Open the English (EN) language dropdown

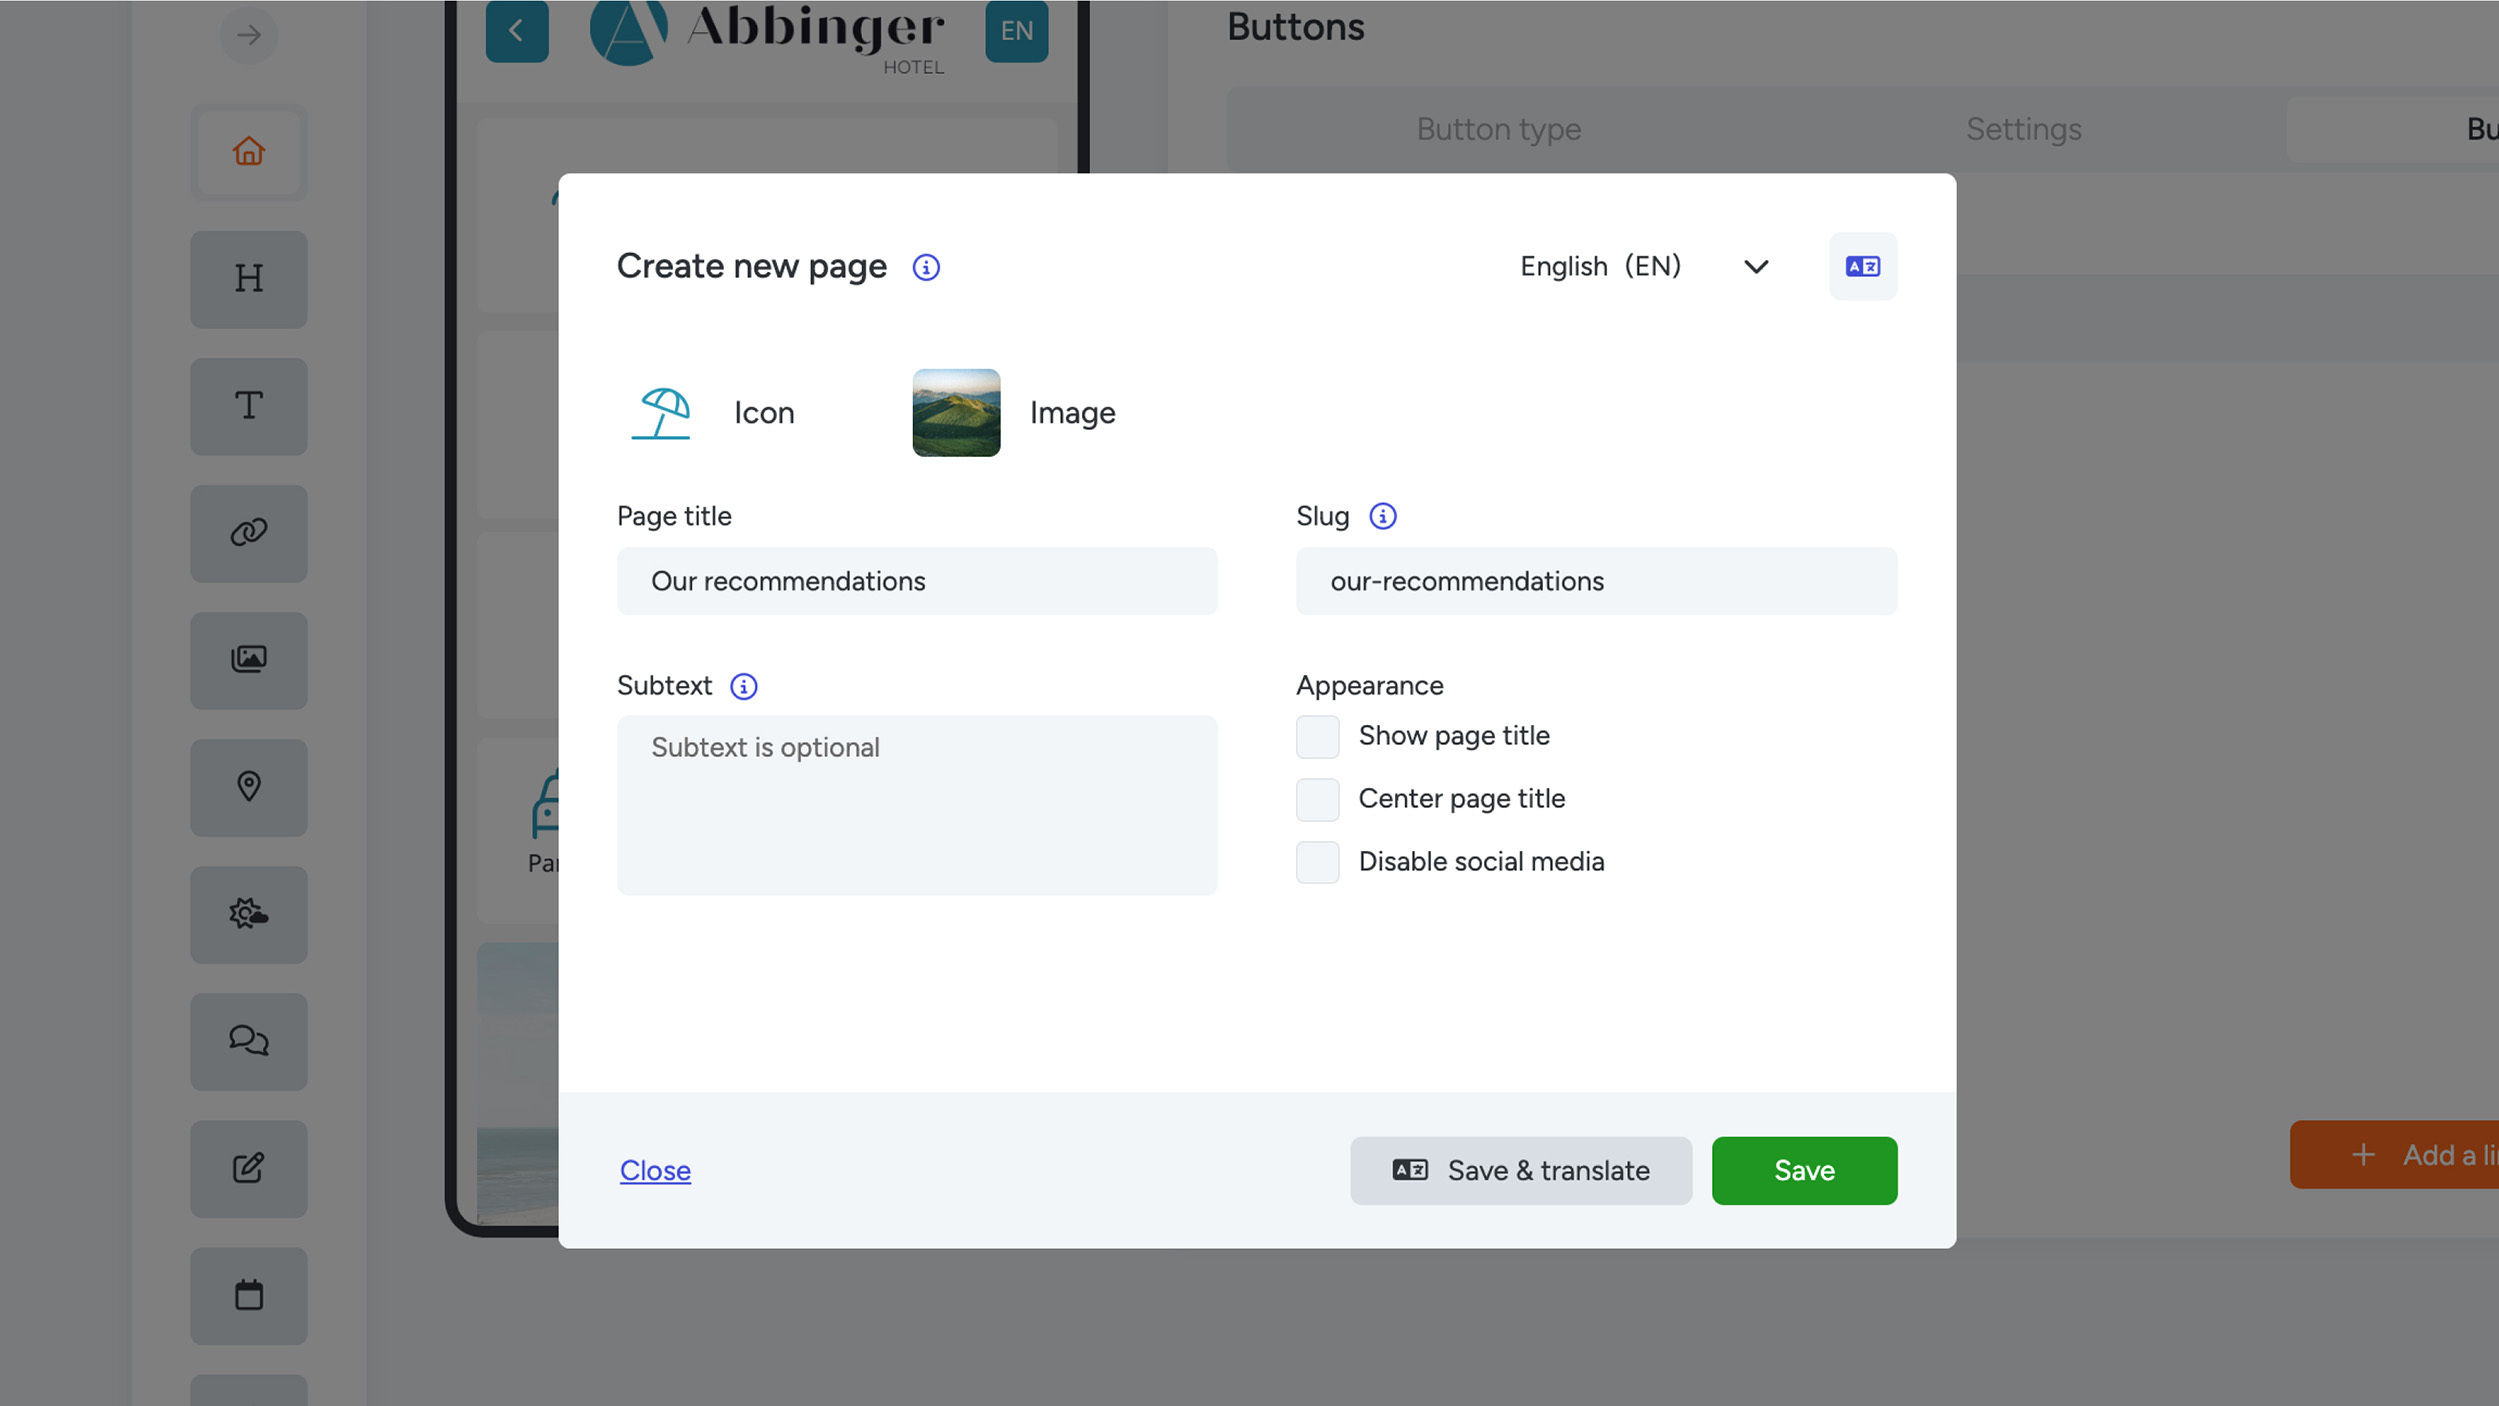tap(1645, 266)
